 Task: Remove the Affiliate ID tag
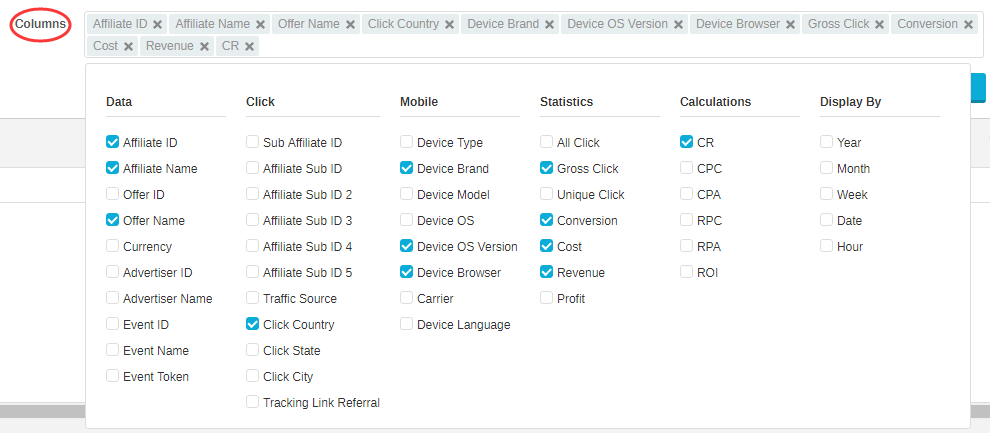[x=158, y=25]
